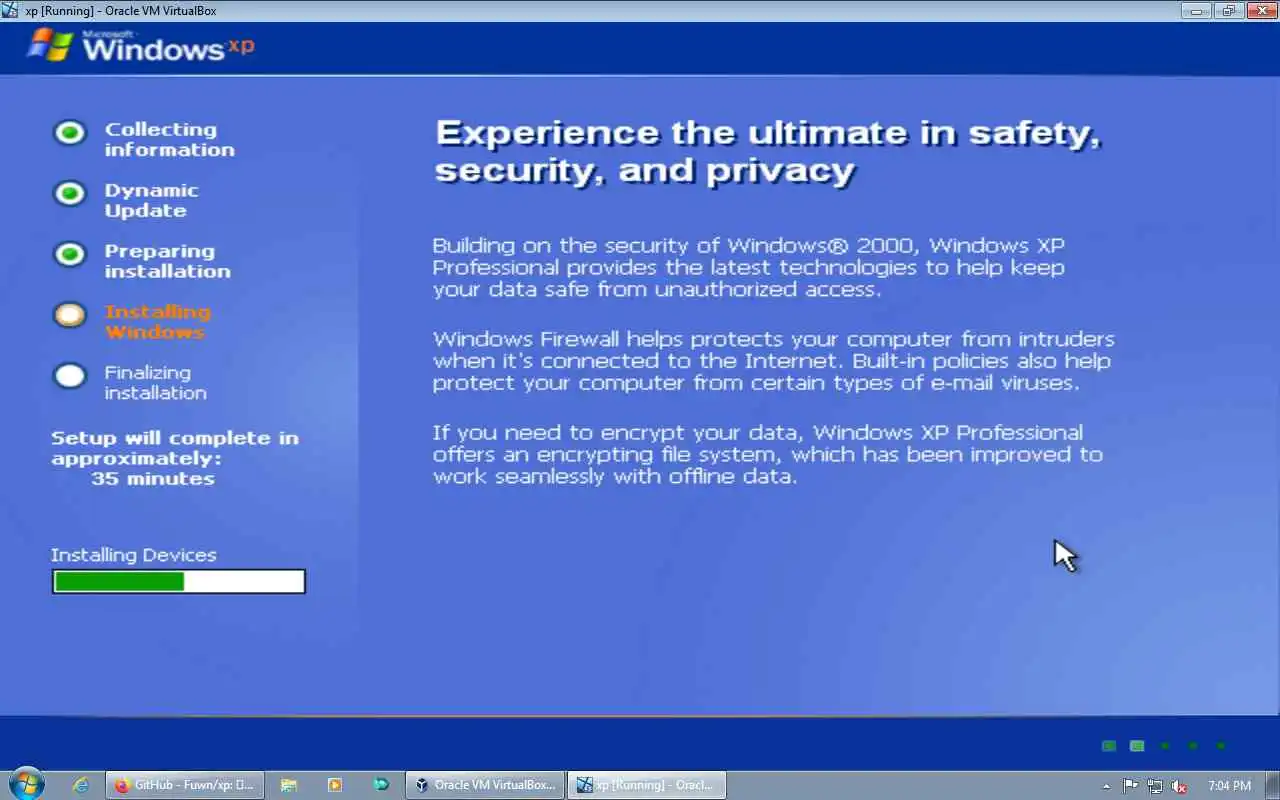The height and width of the screenshot is (800, 1280).
Task: Open the network status tray icon
Action: 1155,786
